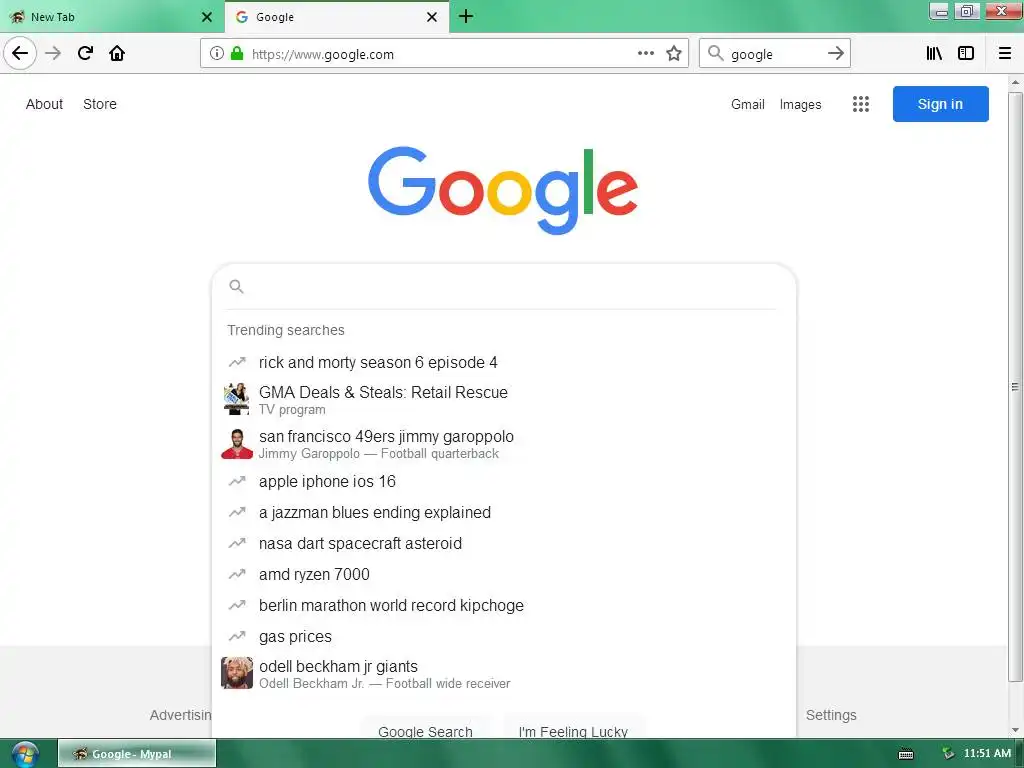Switch to the New Tab tab
The width and height of the screenshot is (1024, 768).
pos(111,17)
